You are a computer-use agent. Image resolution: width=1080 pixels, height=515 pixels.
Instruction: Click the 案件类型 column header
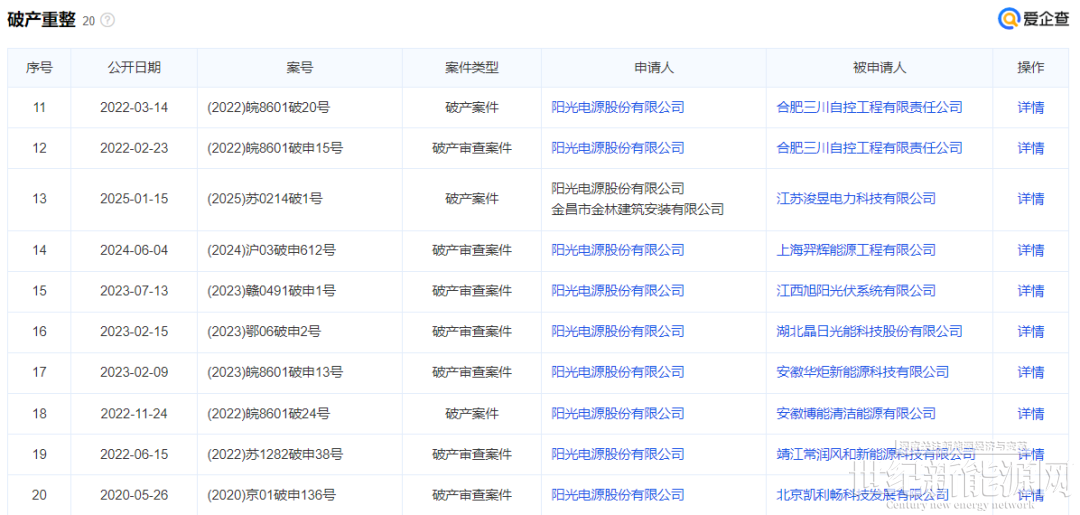pyautogui.click(x=472, y=67)
